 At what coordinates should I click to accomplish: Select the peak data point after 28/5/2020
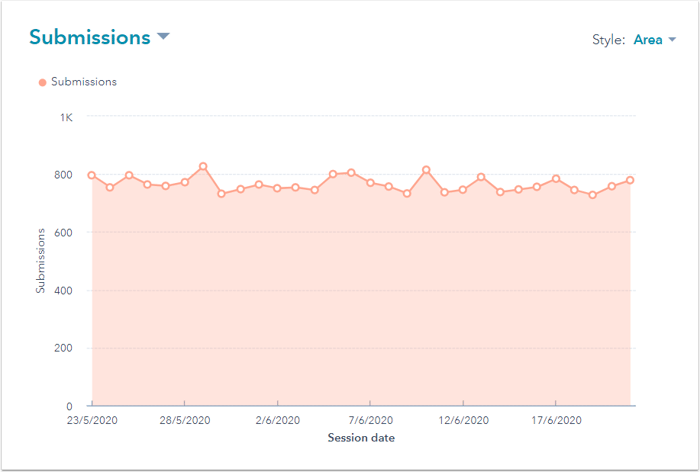click(x=203, y=166)
